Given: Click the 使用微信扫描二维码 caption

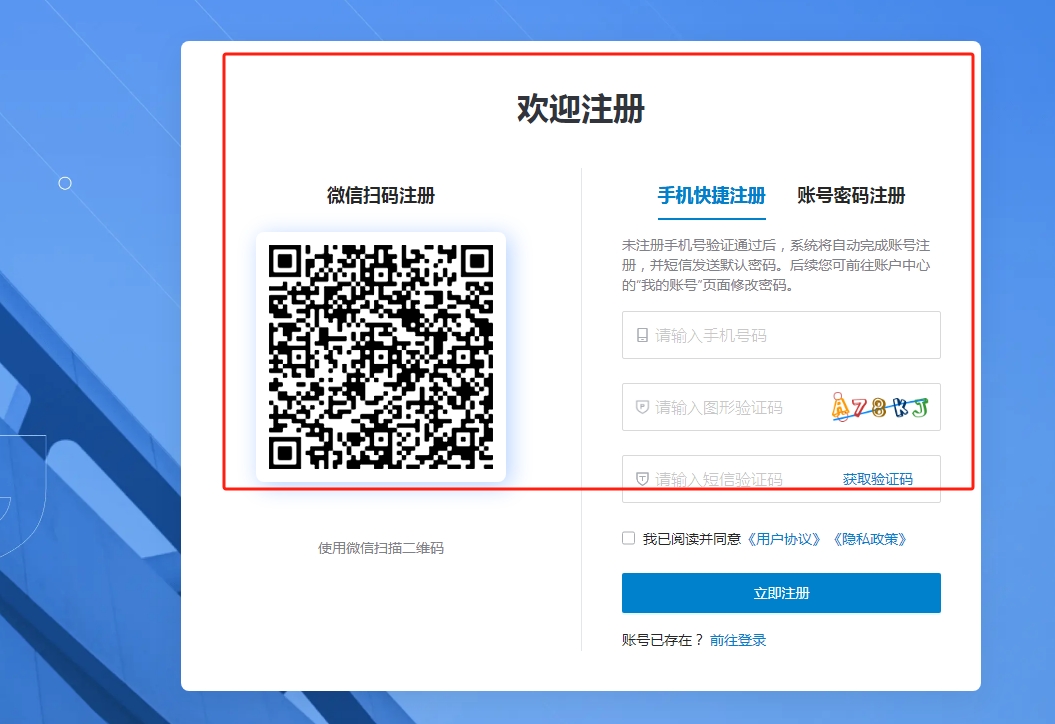Looking at the screenshot, I should [381, 548].
